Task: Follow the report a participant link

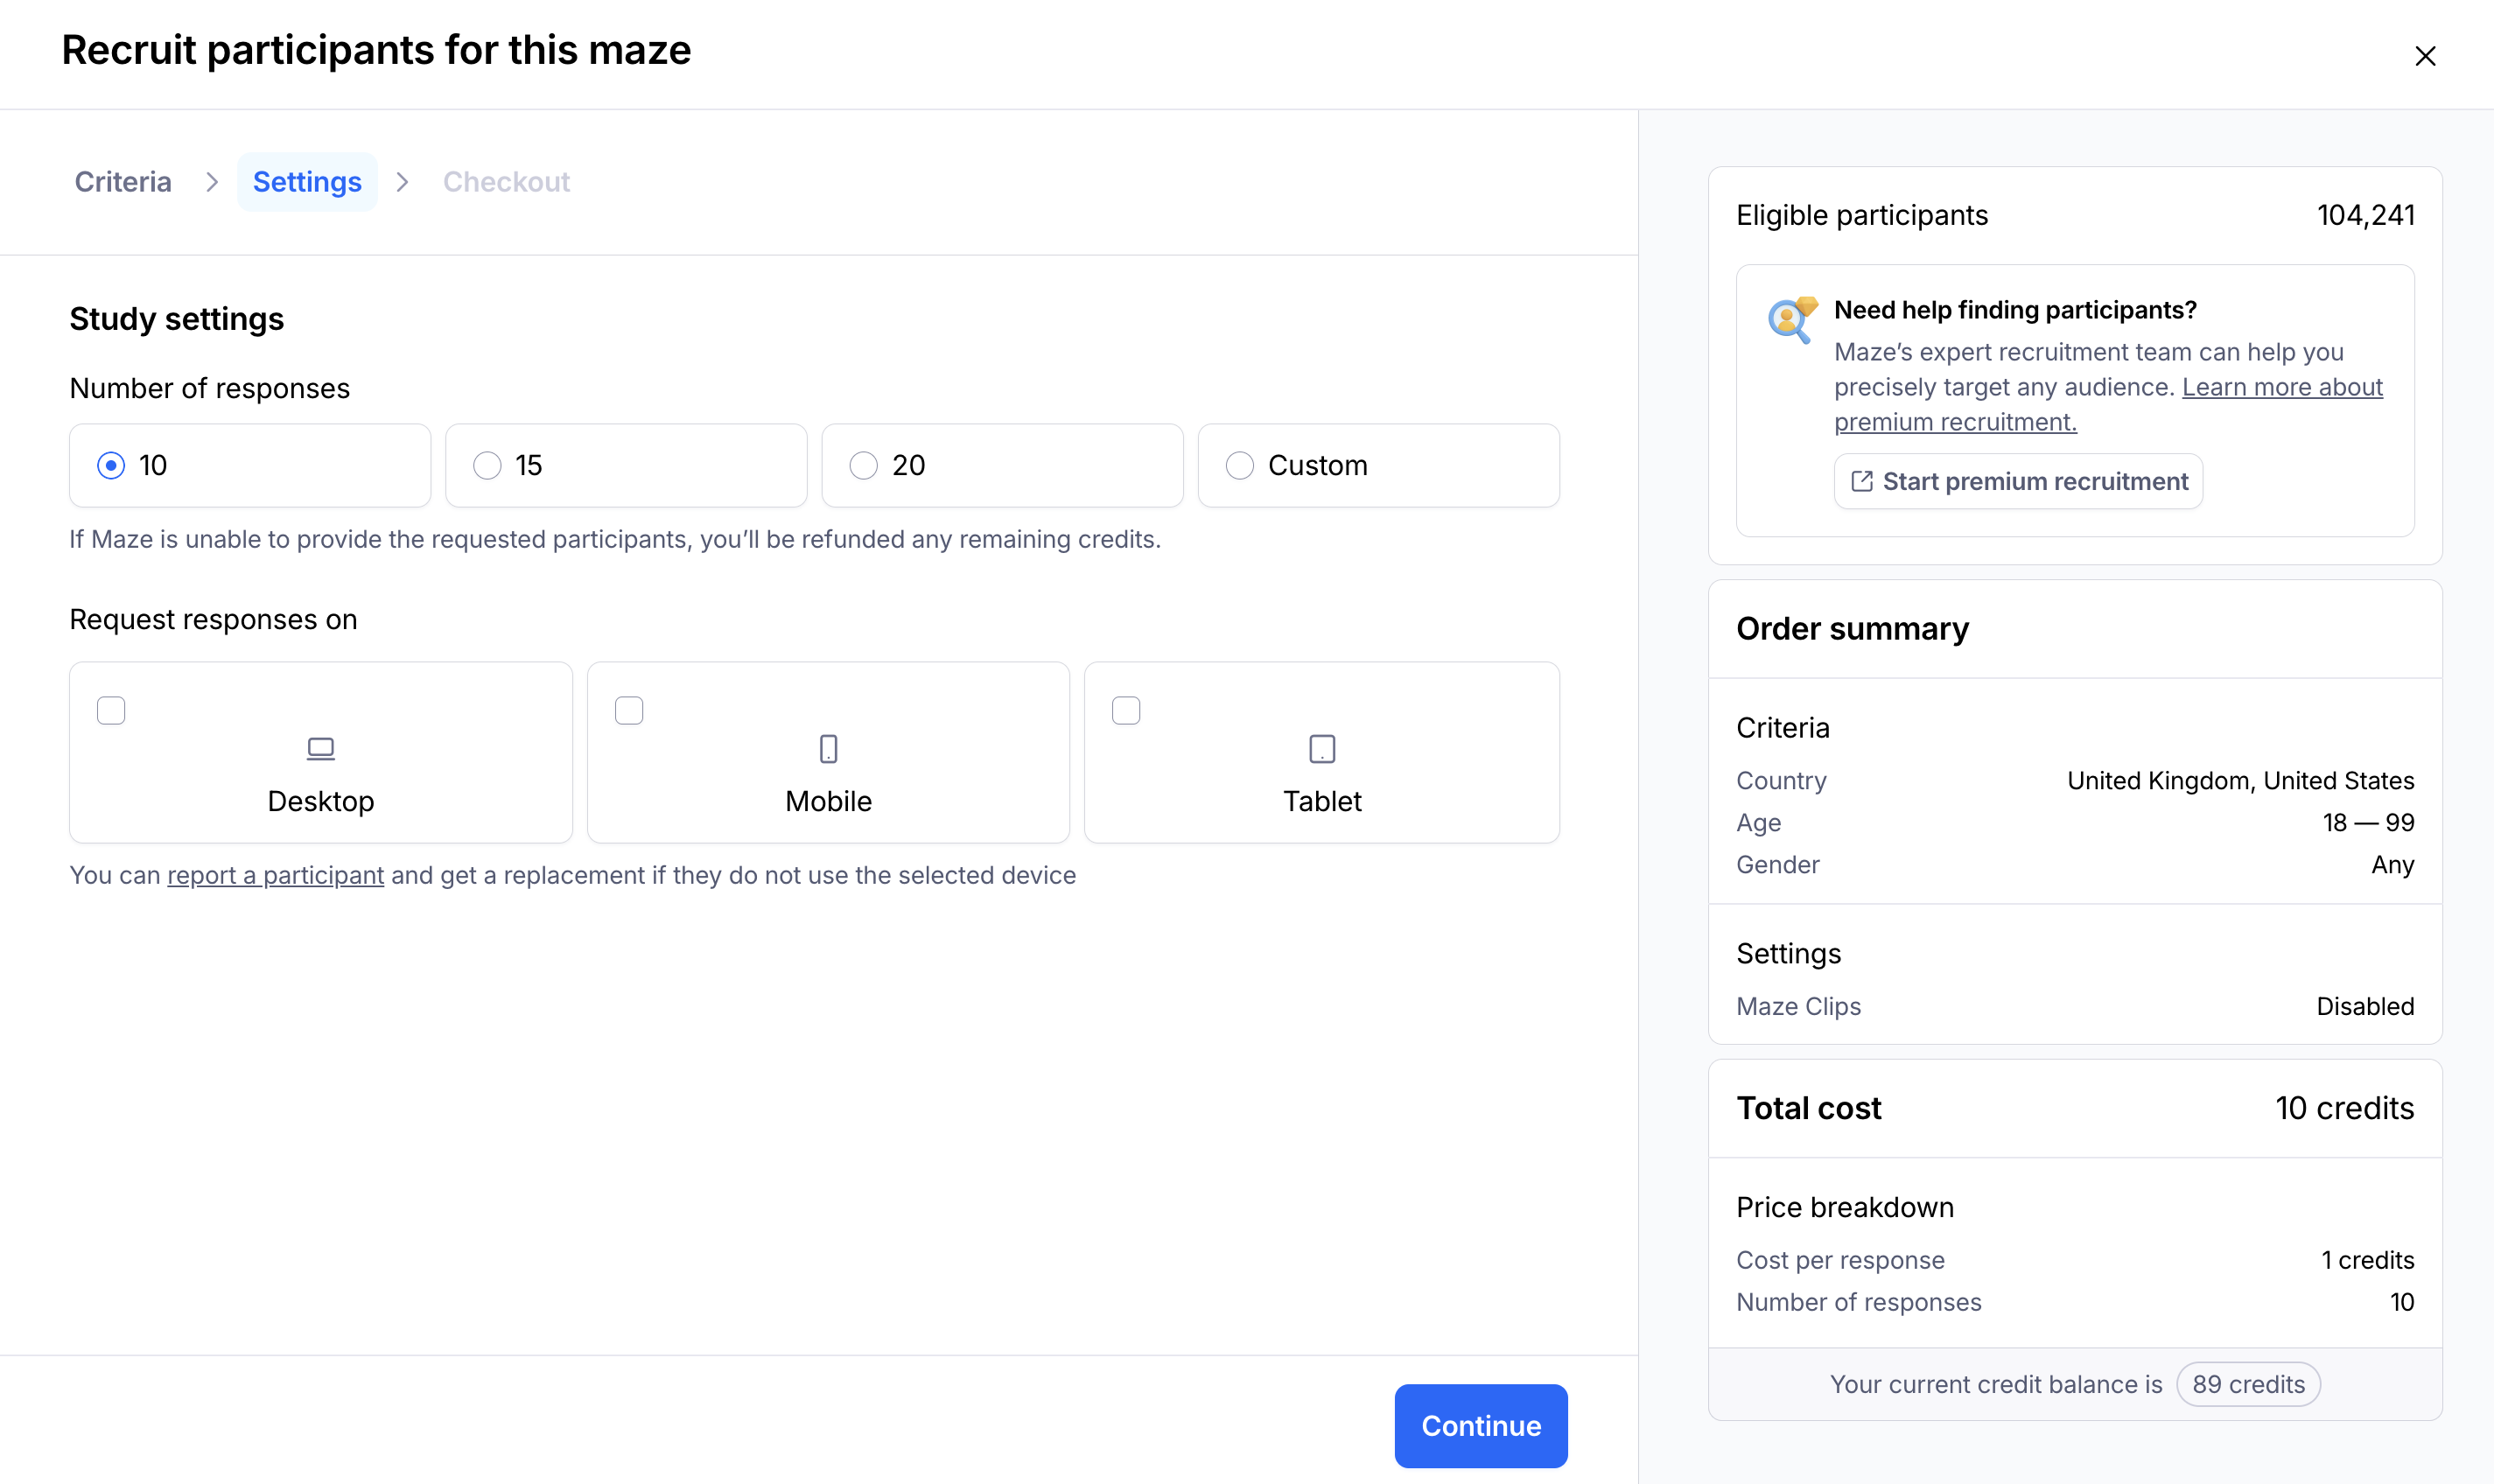Action: 275,875
